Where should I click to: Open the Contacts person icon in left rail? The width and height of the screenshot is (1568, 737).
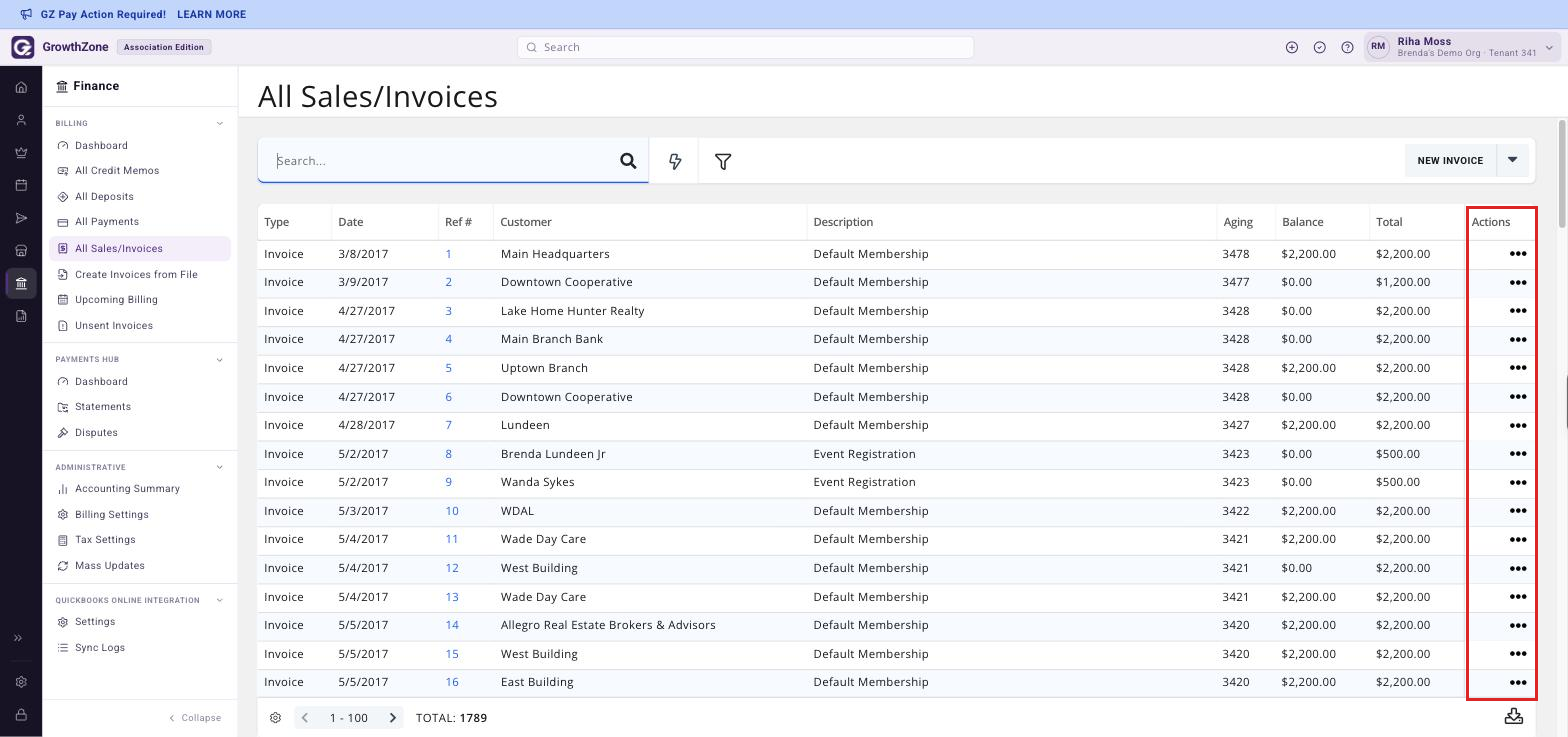[21, 120]
